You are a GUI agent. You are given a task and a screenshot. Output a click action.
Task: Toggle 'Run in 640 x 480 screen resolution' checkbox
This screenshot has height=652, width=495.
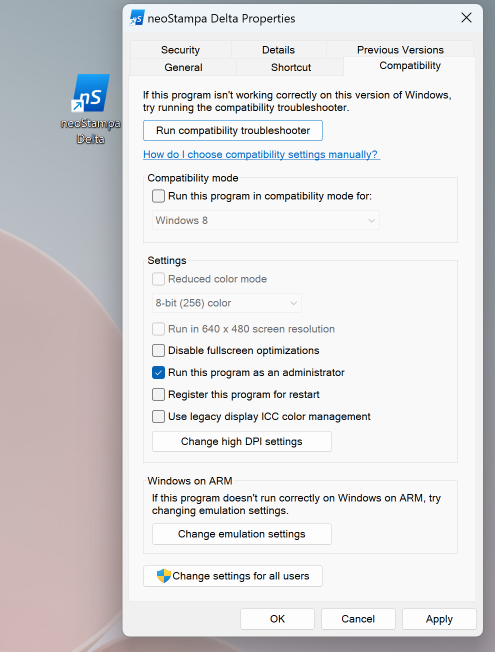point(158,329)
